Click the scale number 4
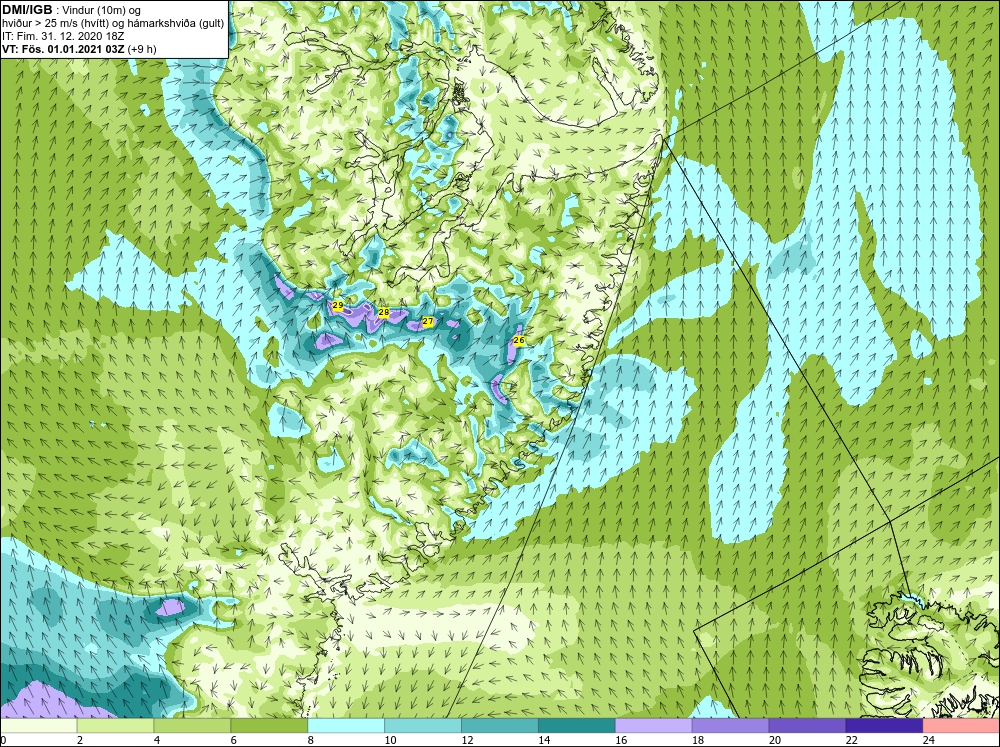 click(x=157, y=740)
